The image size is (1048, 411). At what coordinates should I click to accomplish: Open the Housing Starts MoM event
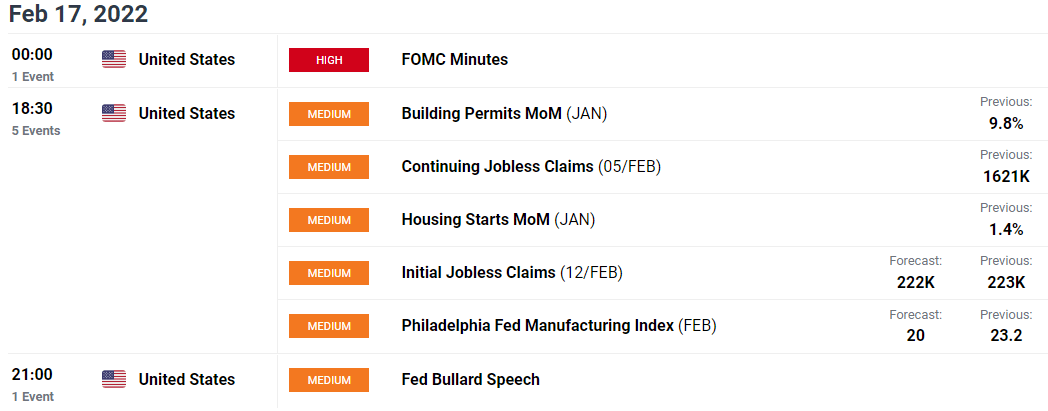(498, 219)
